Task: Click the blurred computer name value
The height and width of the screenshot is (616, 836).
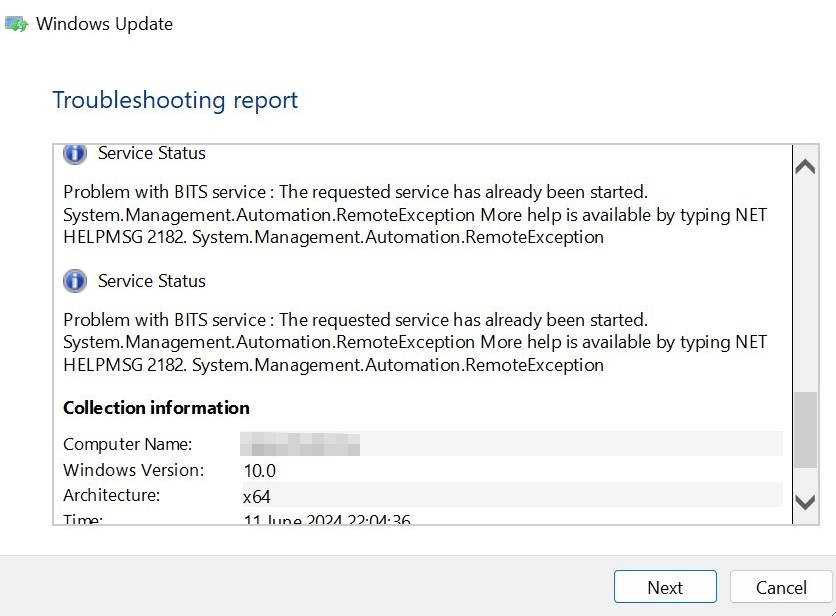Action: point(300,444)
